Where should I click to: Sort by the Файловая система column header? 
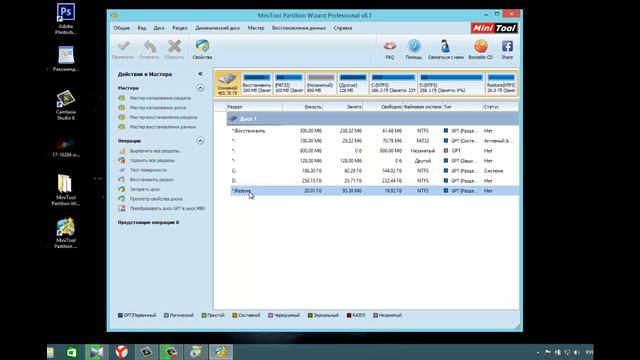(422, 107)
